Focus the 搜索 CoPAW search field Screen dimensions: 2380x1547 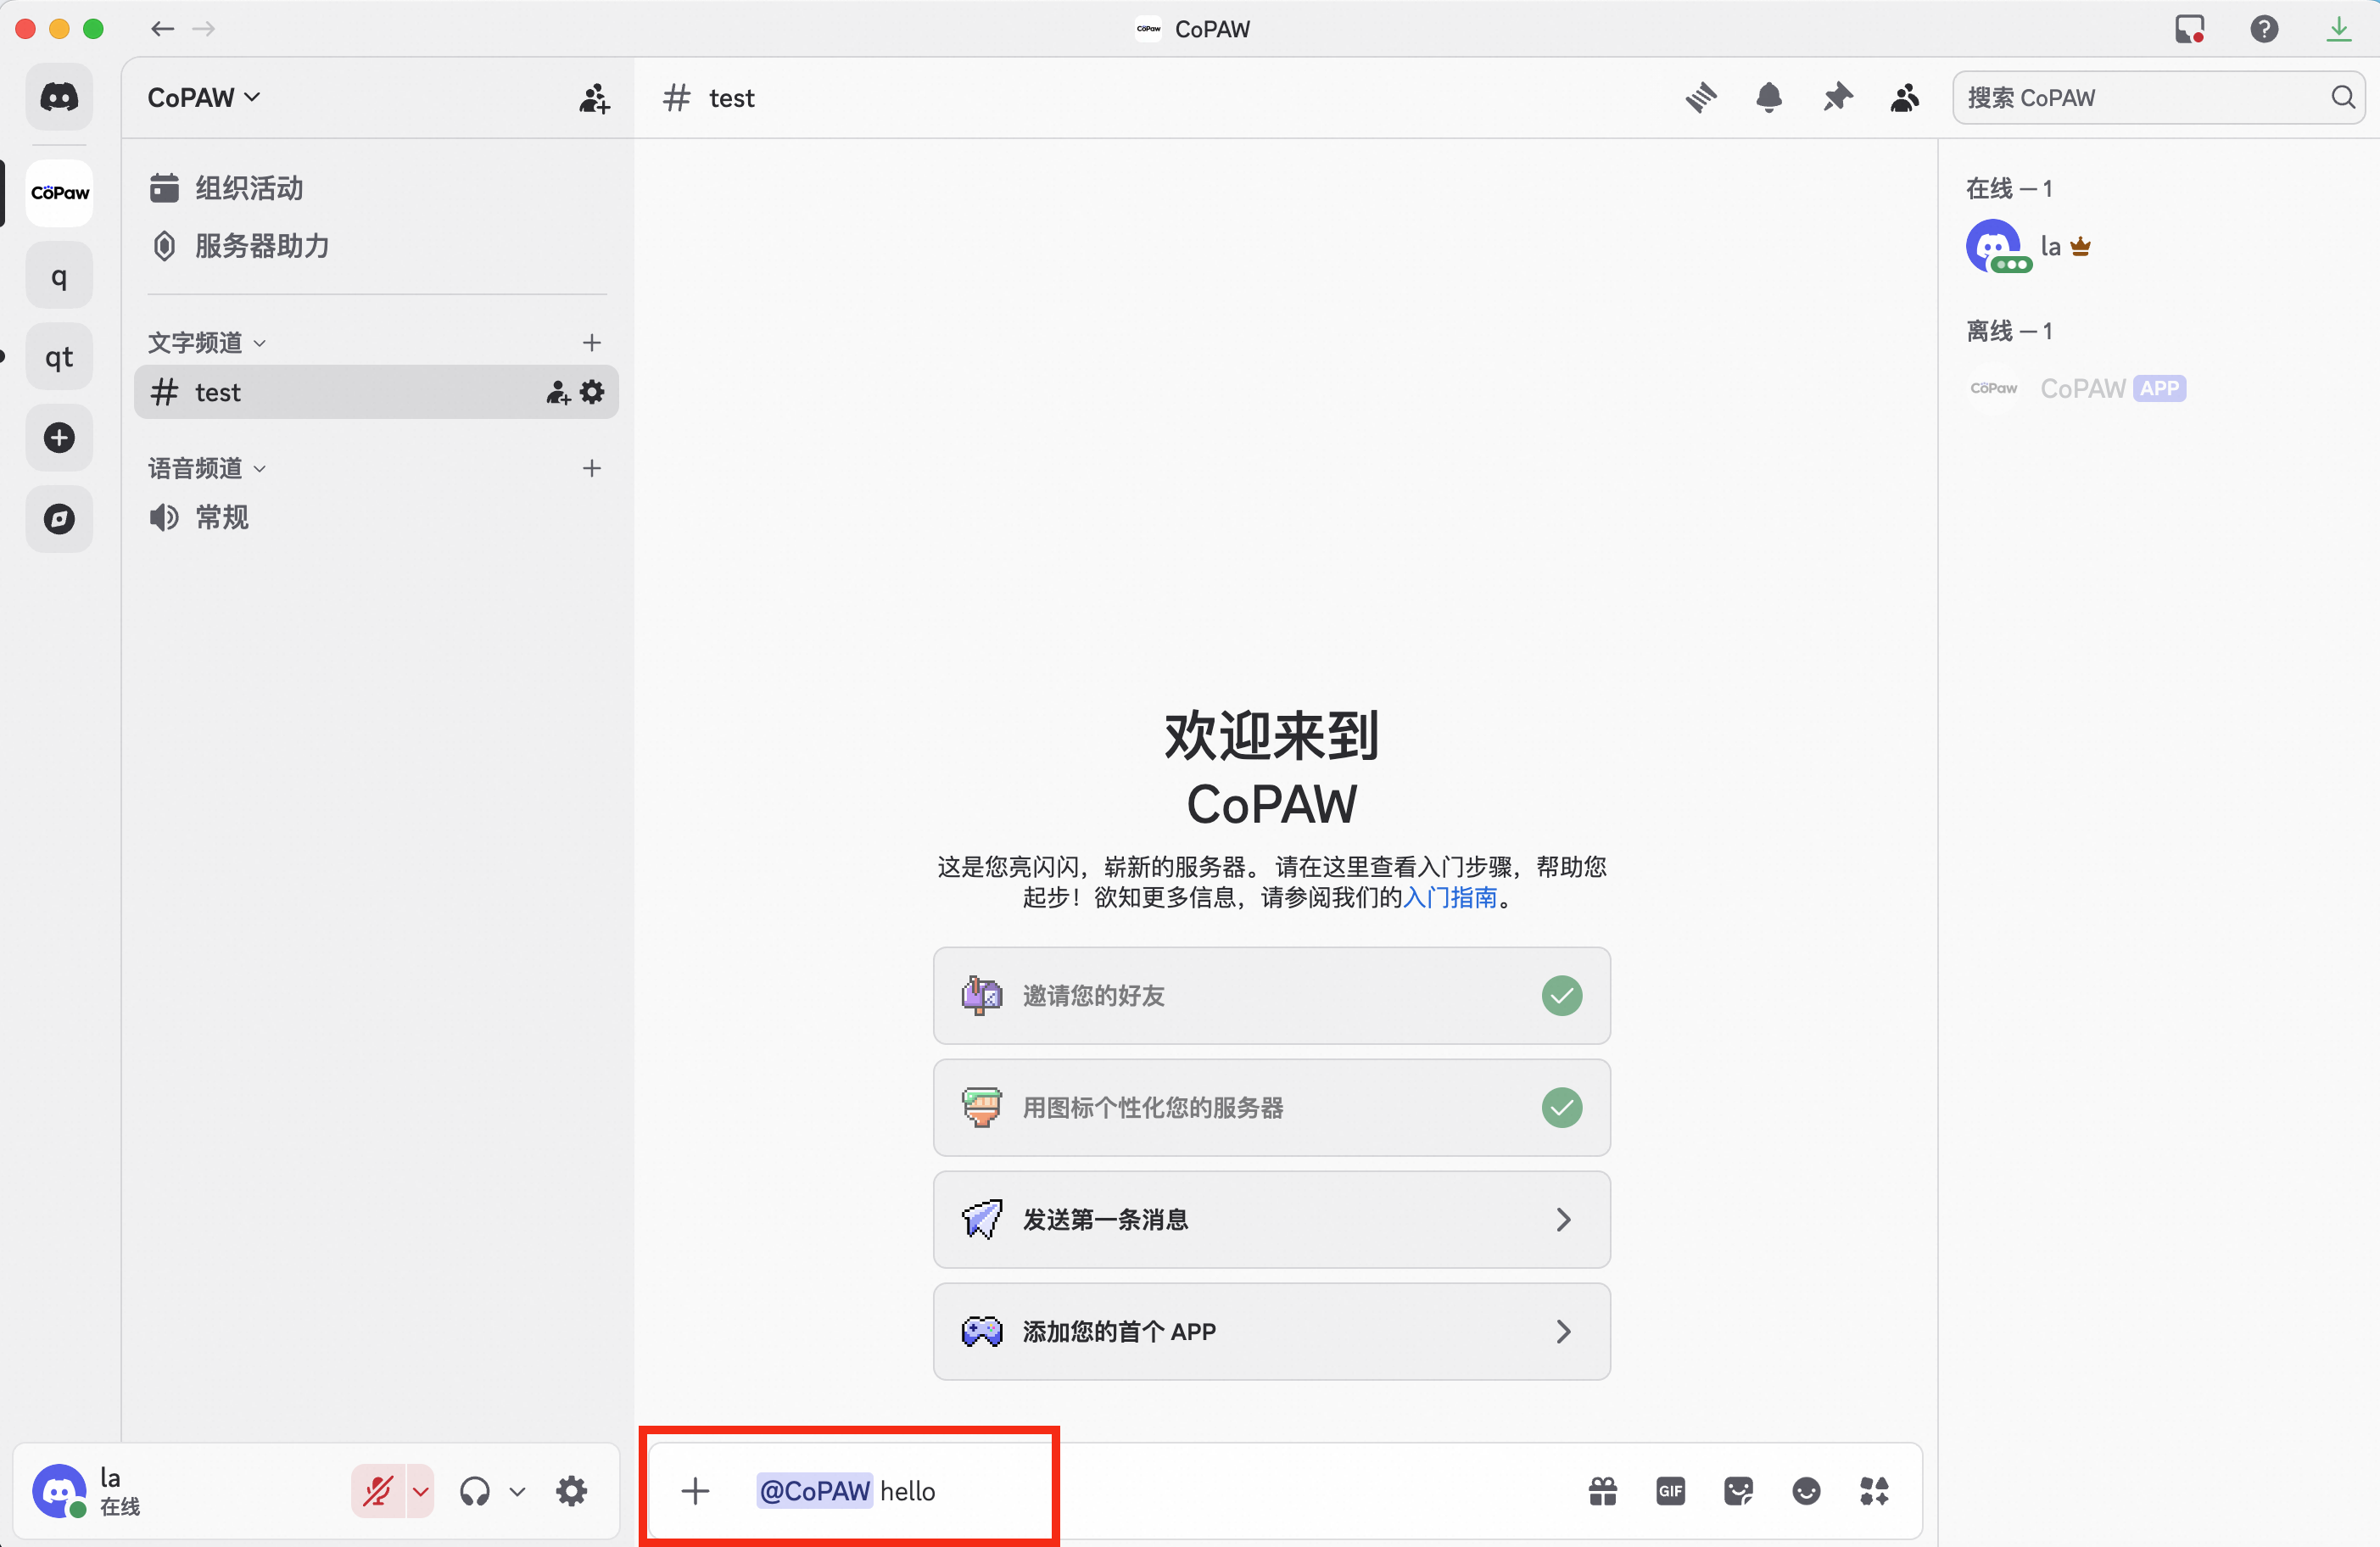click(2158, 97)
